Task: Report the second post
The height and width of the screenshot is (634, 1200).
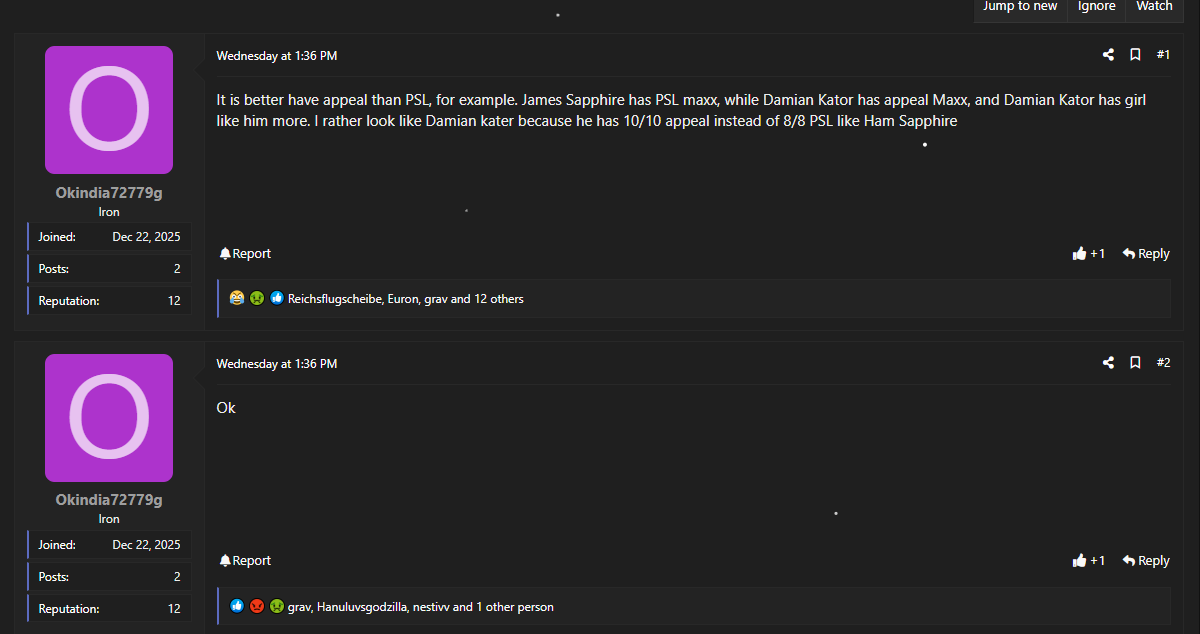Action: (x=245, y=561)
